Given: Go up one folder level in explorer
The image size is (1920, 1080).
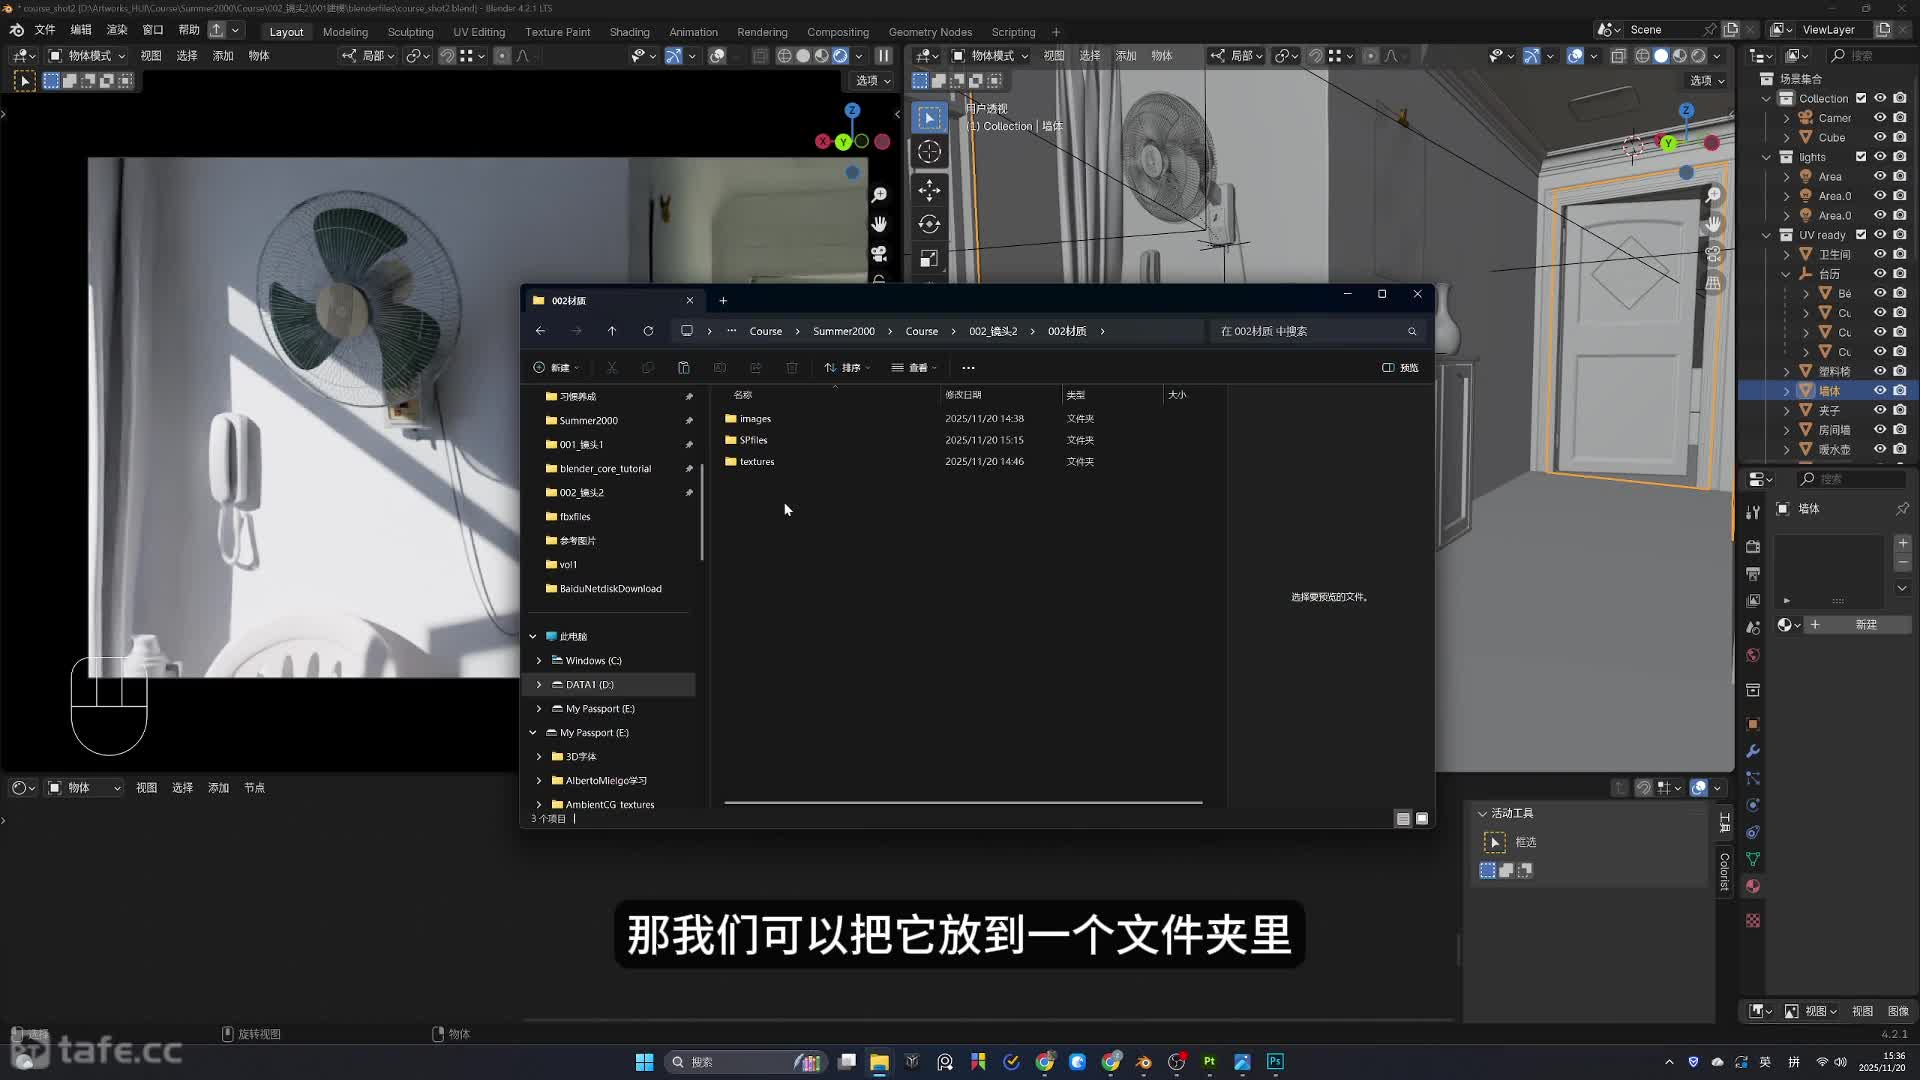Looking at the screenshot, I should coord(612,331).
